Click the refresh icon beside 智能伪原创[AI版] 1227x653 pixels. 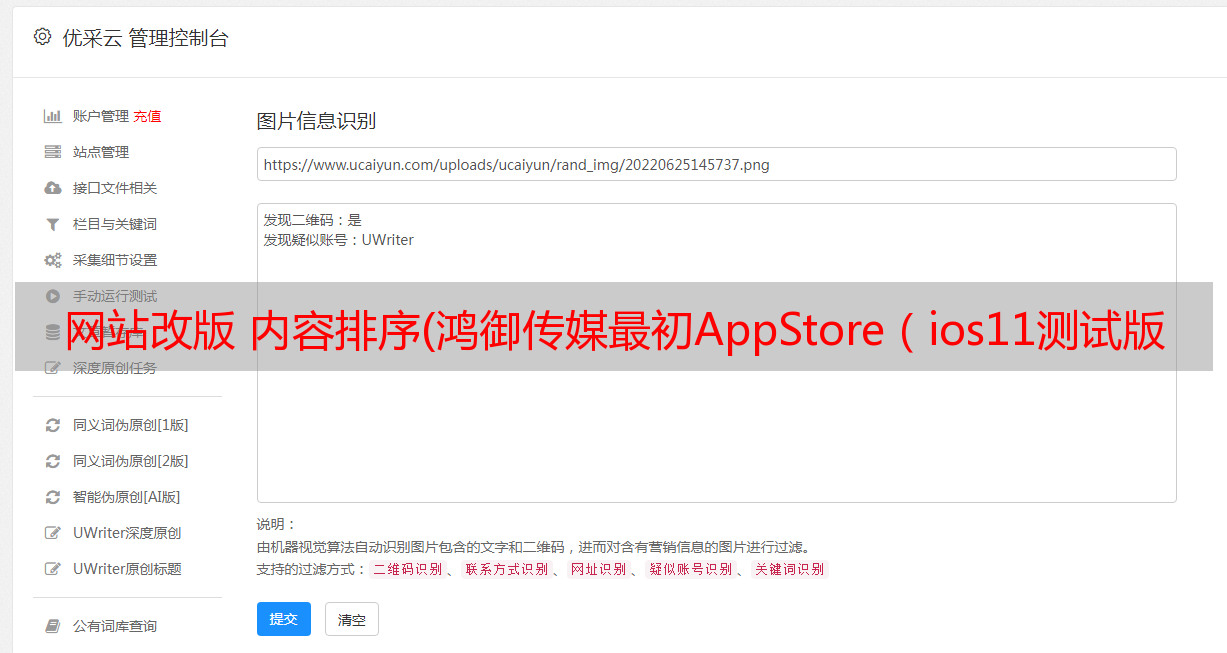click(53, 497)
